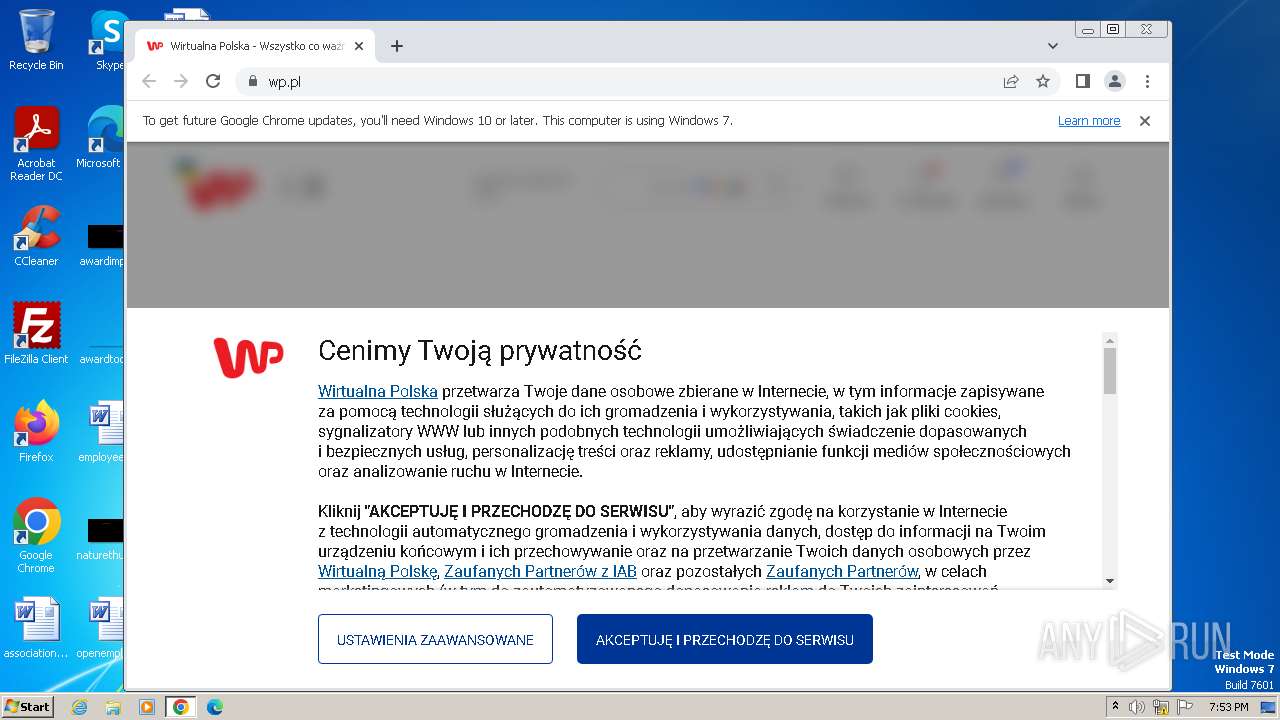This screenshot has width=1280, height=720.
Task: Click the privacy dialog scrollbar thumb
Action: click(x=1110, y=371)
